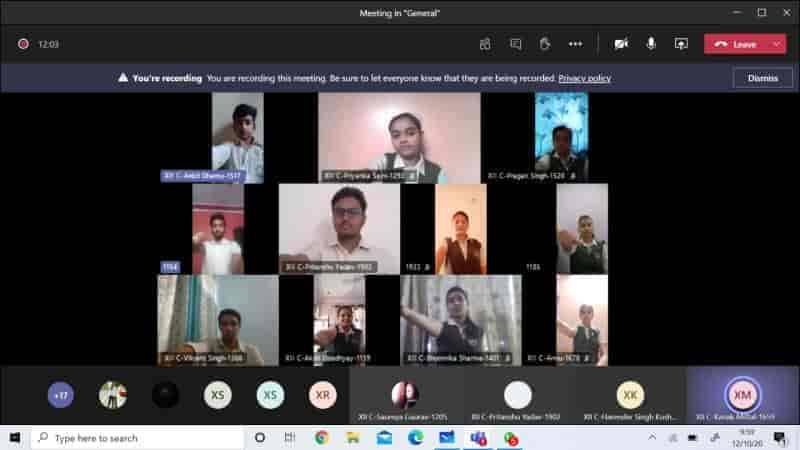
Task: Open Google Chrome from the taskbar
Action: [322, 438]
